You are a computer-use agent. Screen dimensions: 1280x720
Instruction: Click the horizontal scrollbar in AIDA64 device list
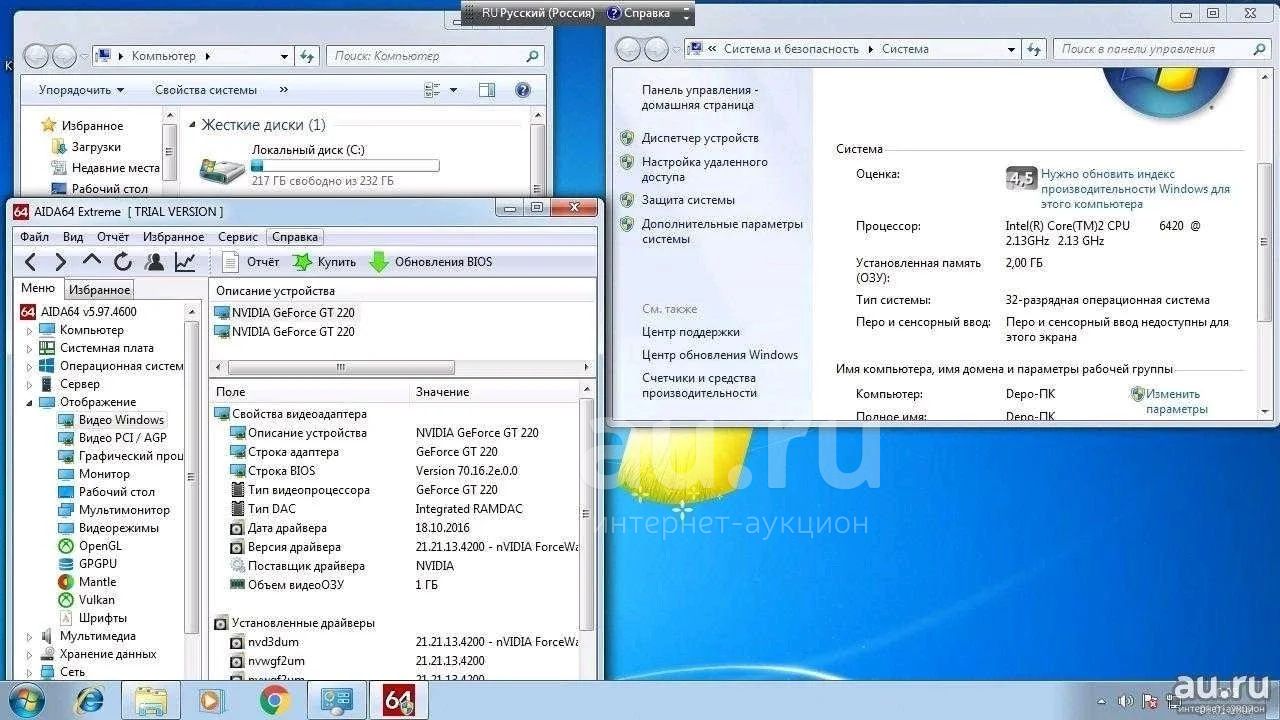340,367
